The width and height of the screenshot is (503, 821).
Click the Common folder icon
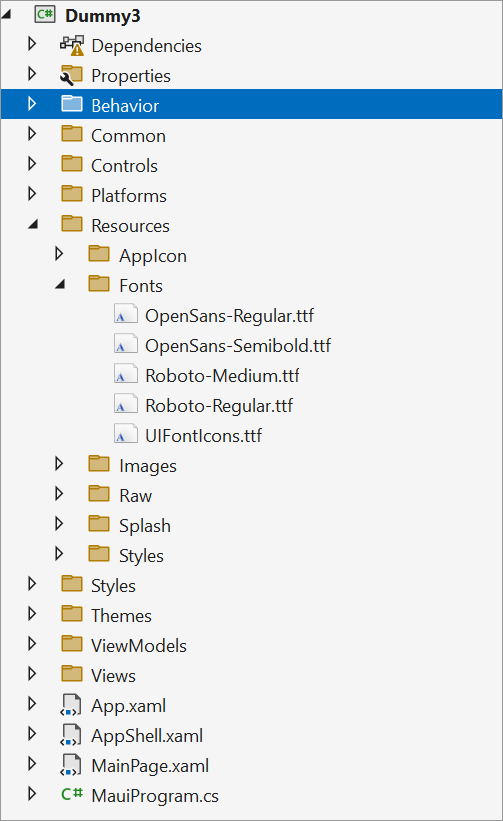coord(72,134)
